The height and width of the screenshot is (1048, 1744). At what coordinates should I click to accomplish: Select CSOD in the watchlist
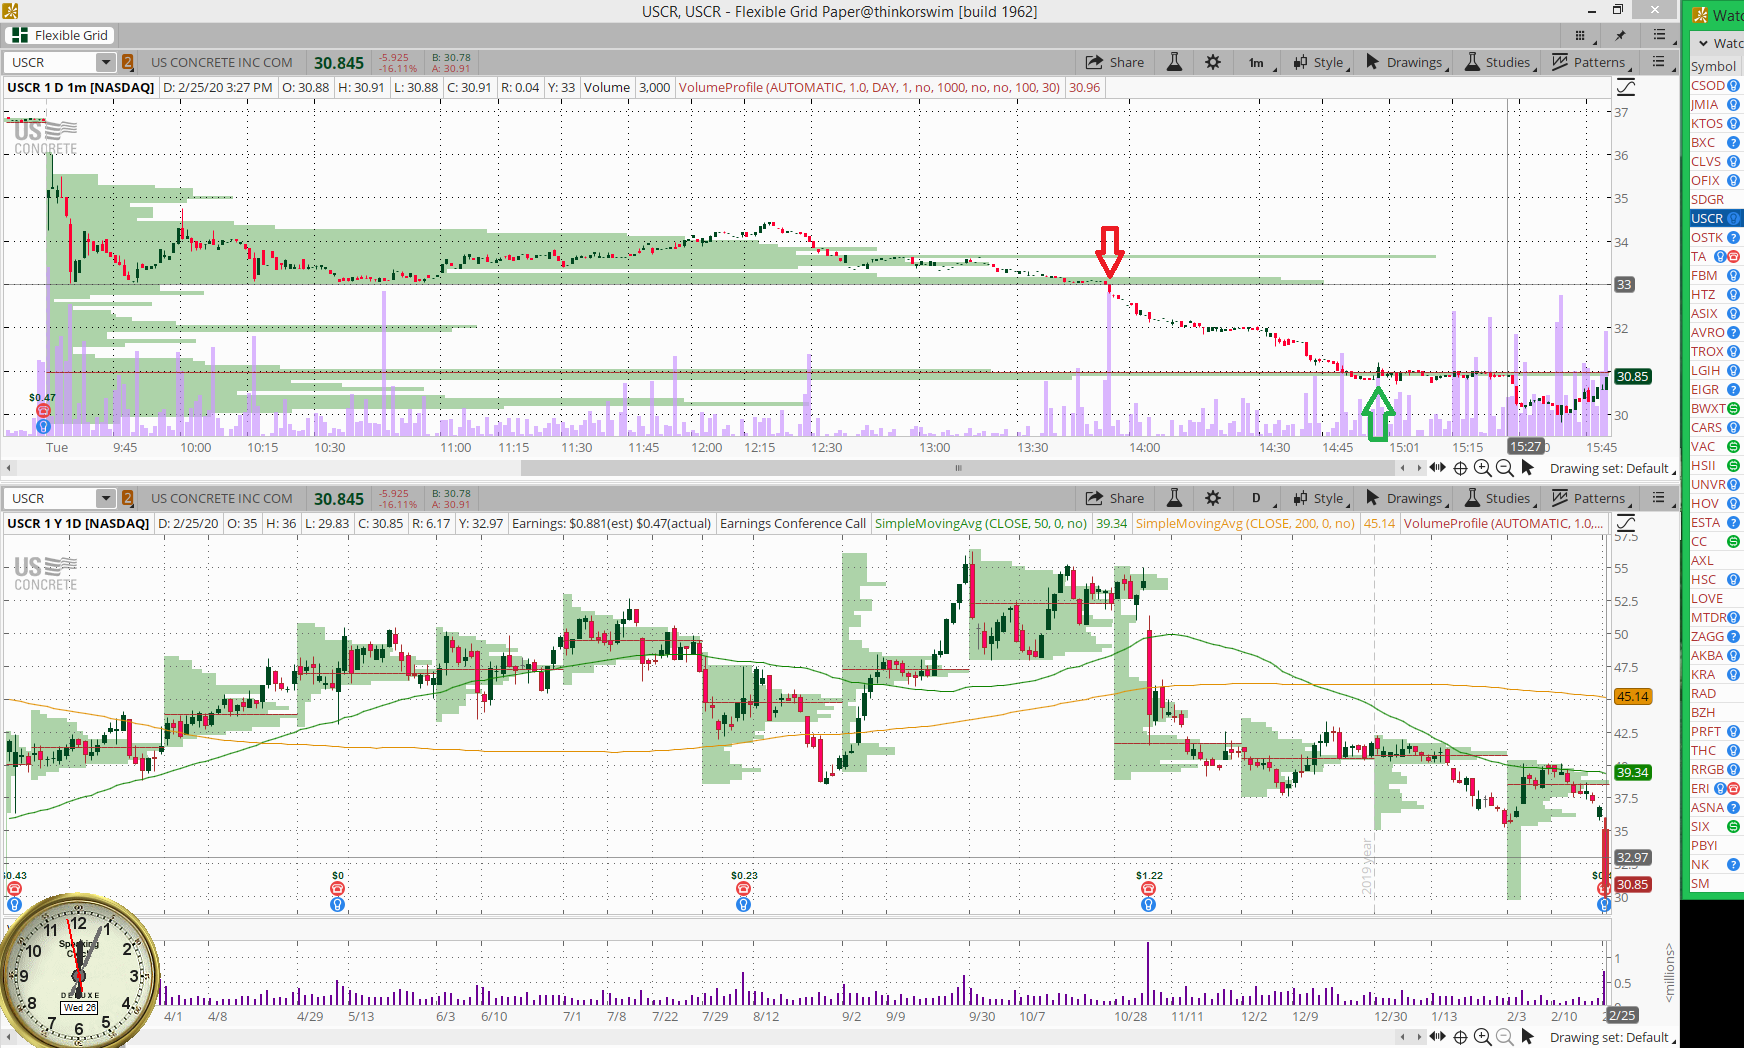(x=1708, y=86)
